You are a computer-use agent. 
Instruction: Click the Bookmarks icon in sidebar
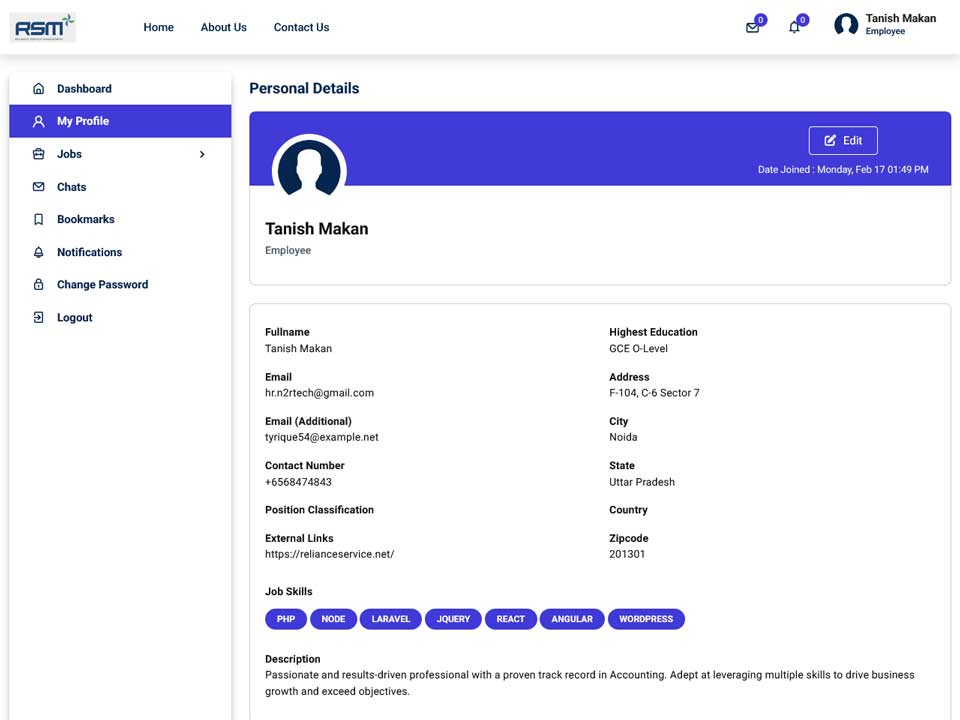pyautogui.click(x=39, y=219)
